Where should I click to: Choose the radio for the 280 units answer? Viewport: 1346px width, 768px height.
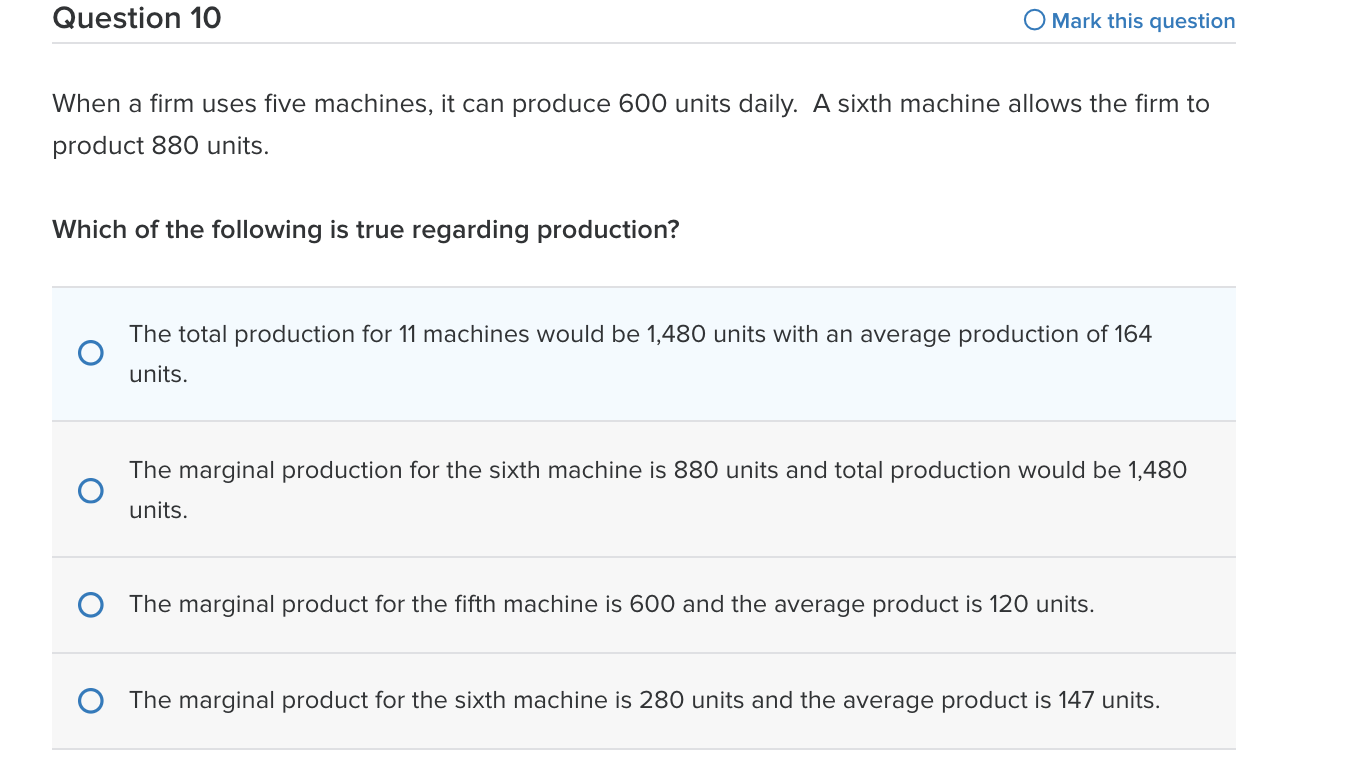point(91,701)
